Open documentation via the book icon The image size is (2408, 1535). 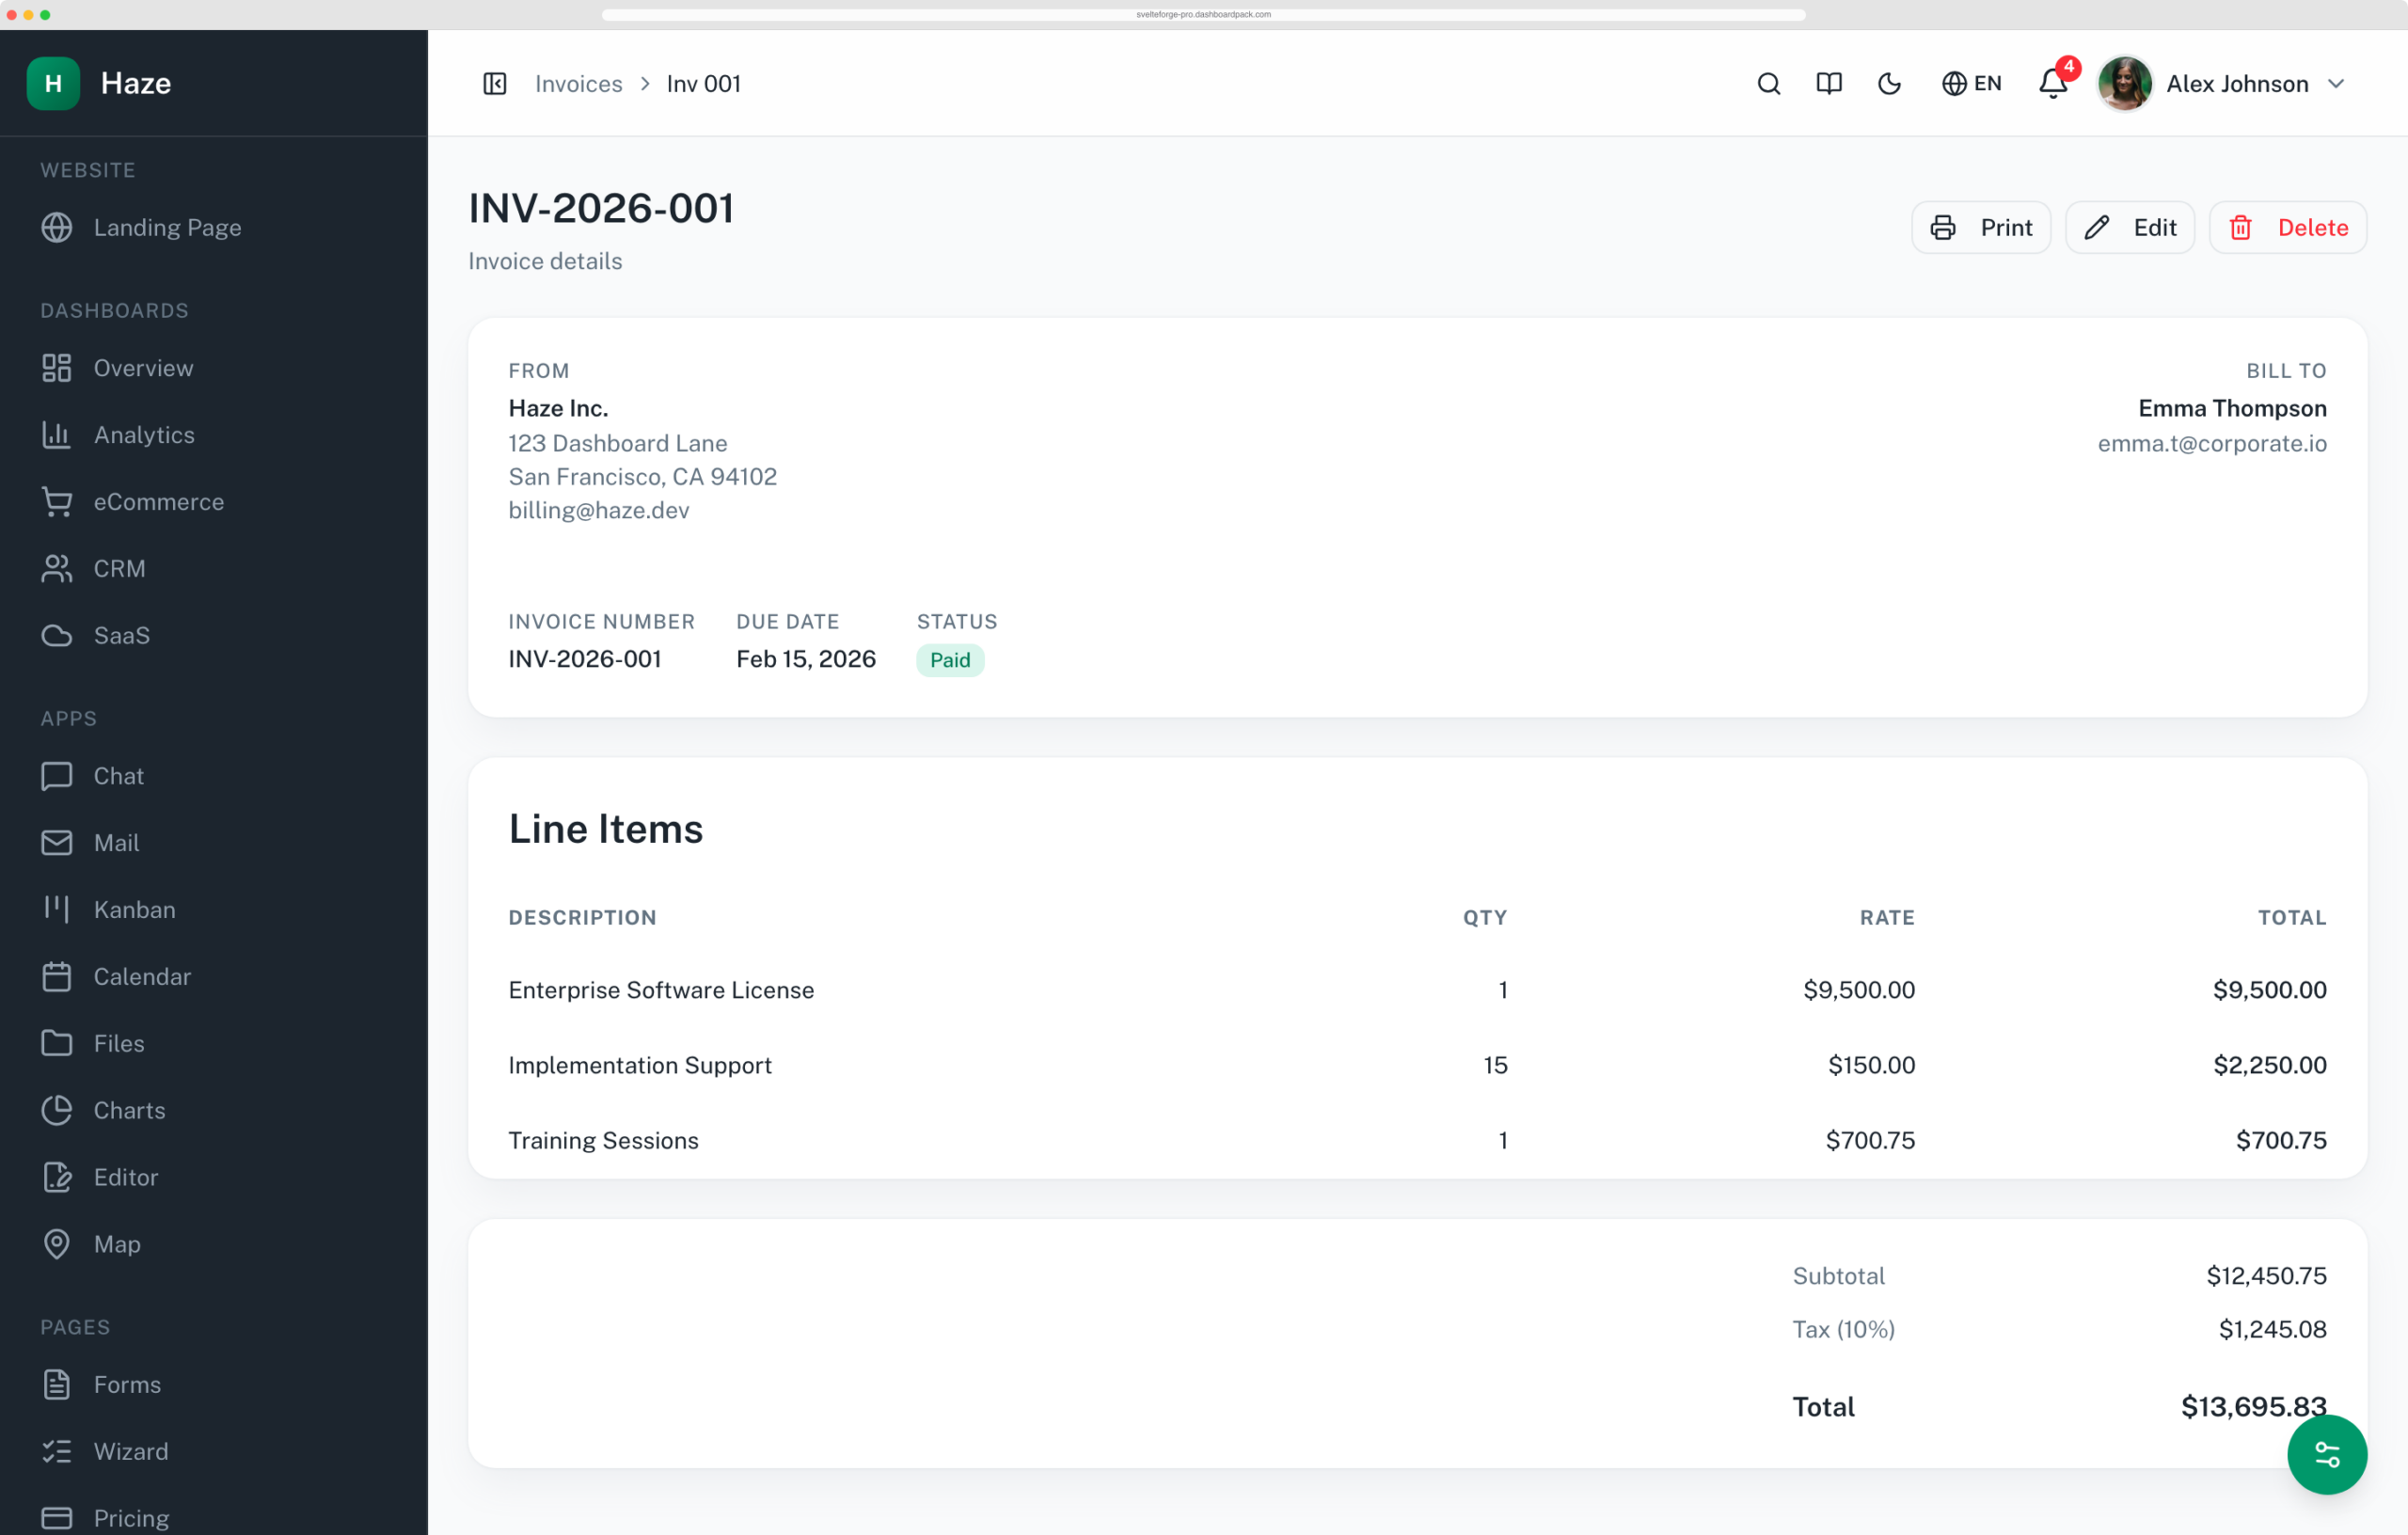coord(1828,84)
